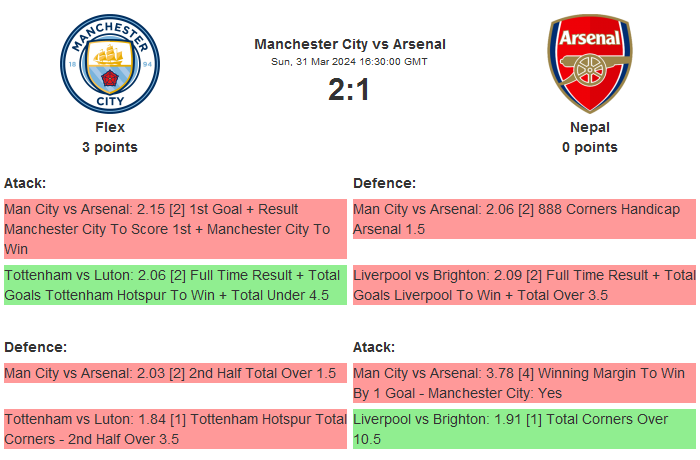Click the left Atack section heading
Screen dimensions: 700x460
coord(25,183)
